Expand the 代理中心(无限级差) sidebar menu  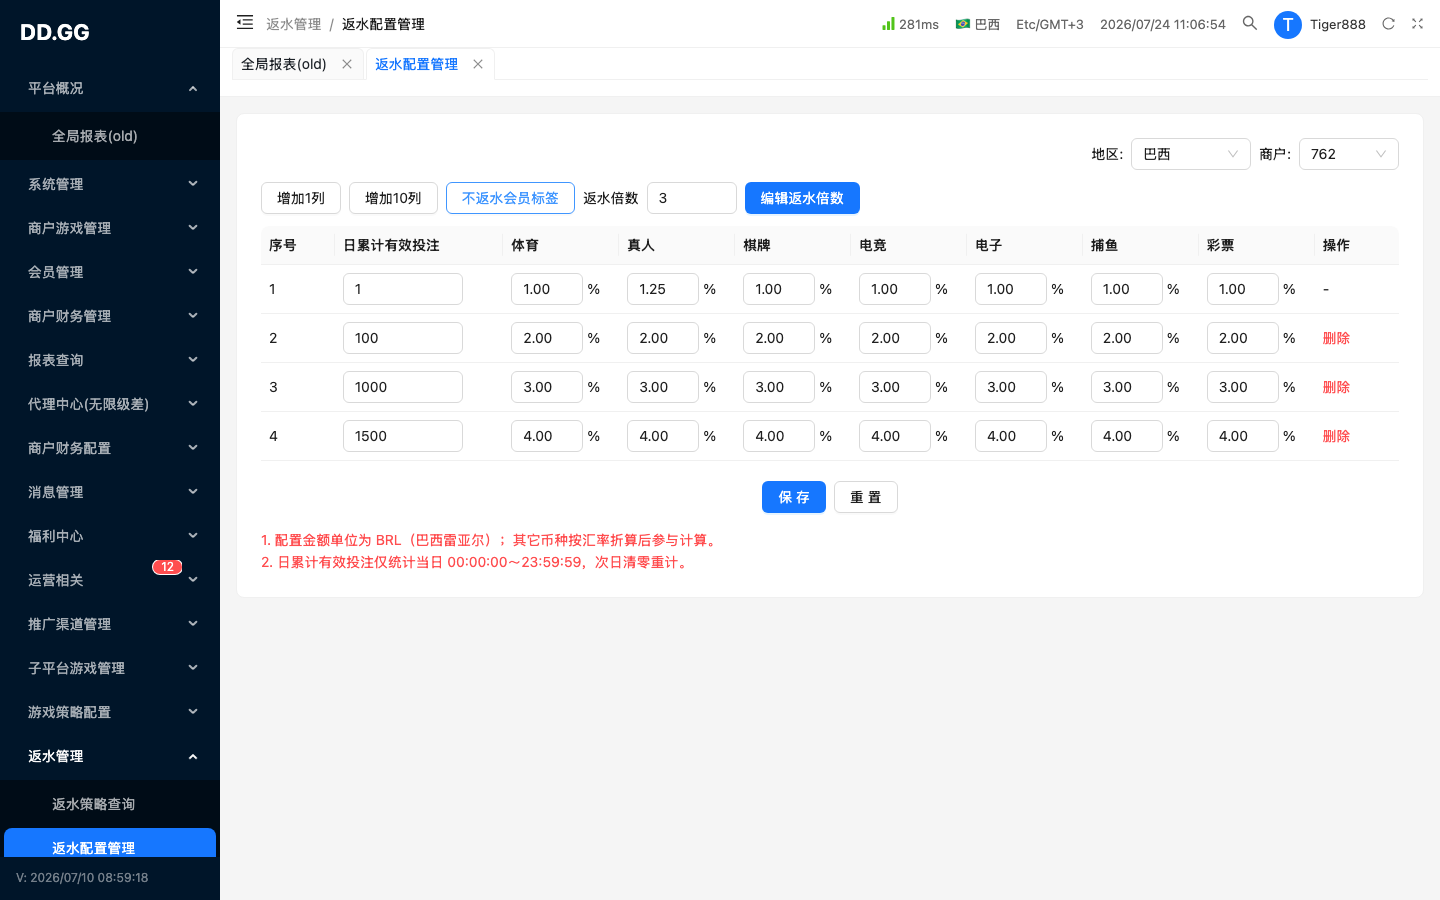110,404
